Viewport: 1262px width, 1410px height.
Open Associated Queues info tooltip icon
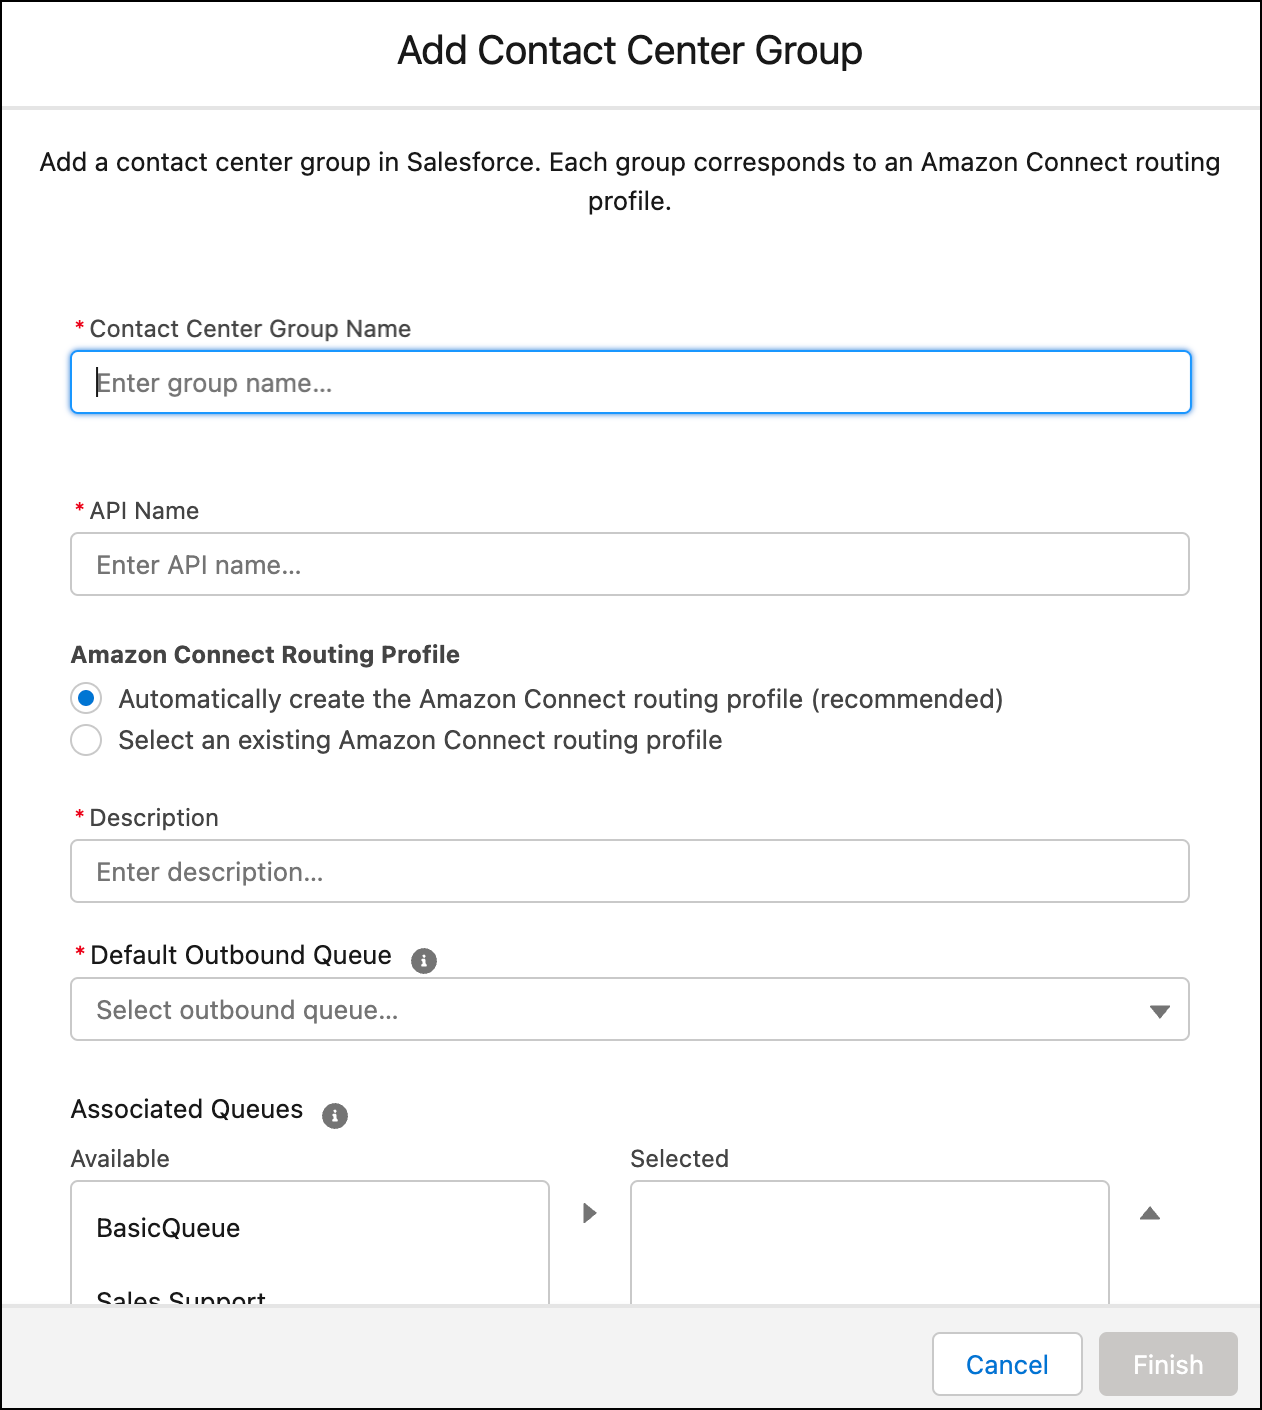335,1115
